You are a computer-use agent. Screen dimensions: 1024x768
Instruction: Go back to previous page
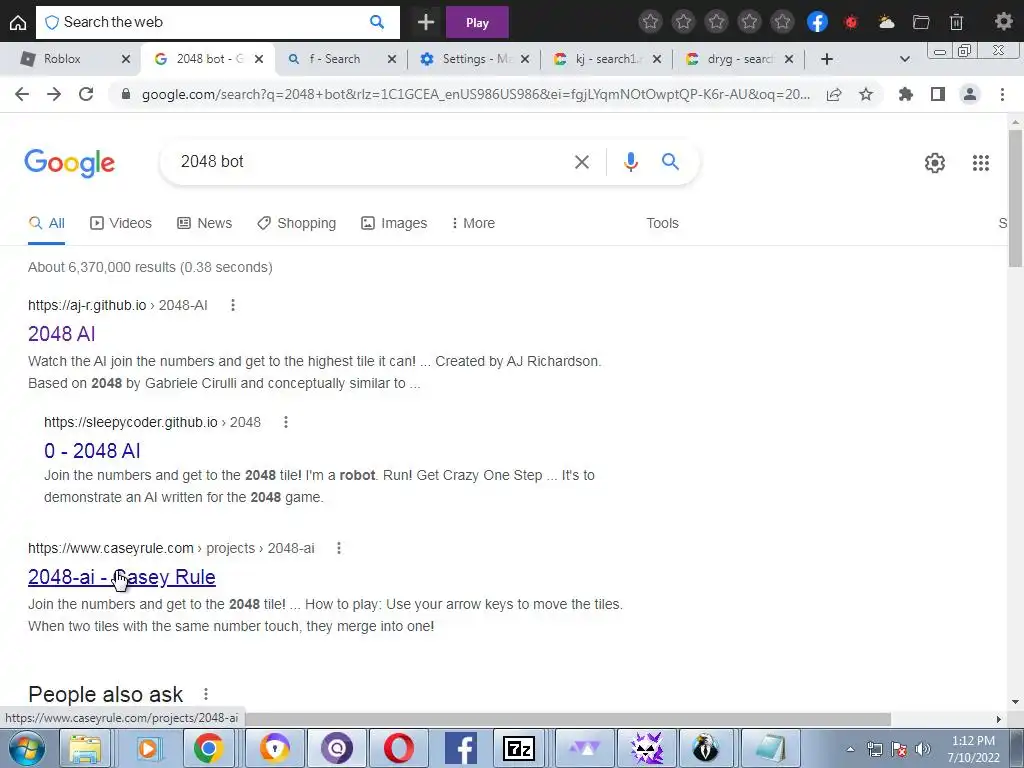[22, 94]
